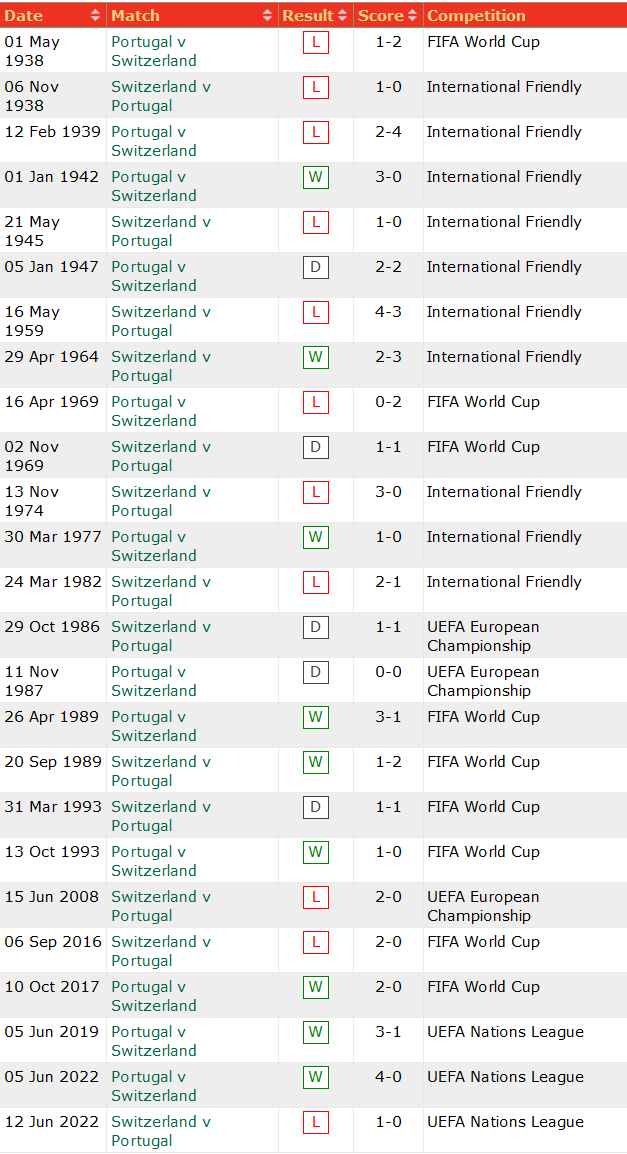This screenshot has height=1154, width=627.
Task: Click the Competition column header
Action: (x=476, y=16)
